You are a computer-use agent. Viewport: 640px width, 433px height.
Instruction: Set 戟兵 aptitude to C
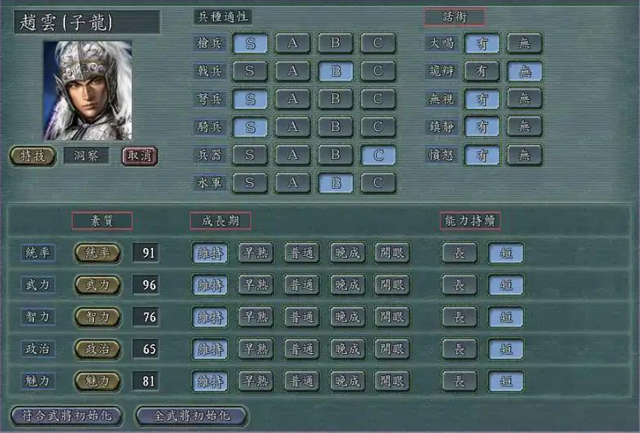[378, 71]
